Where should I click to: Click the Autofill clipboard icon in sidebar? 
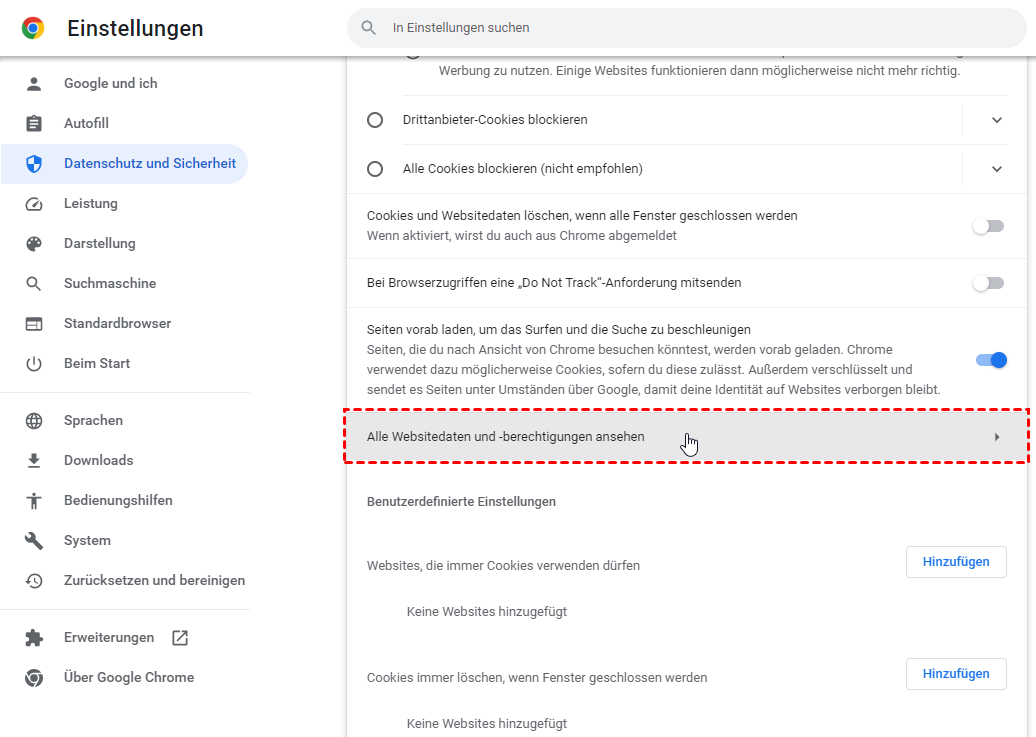pos(34,124)
